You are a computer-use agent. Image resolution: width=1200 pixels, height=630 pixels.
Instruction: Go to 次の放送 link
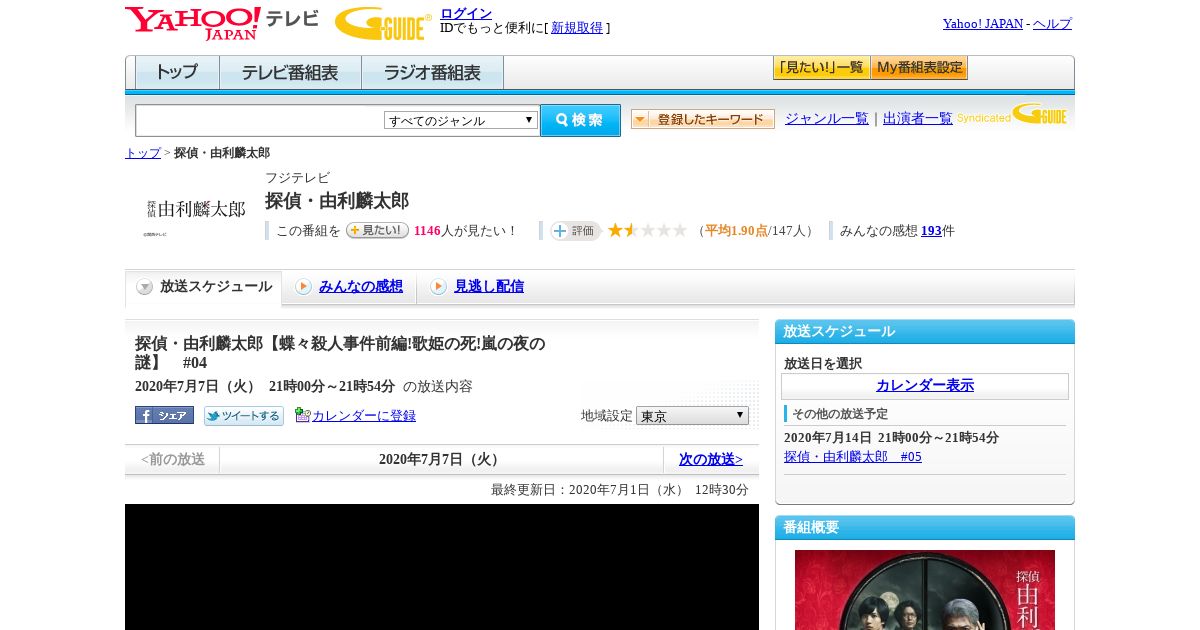point(711,460)
